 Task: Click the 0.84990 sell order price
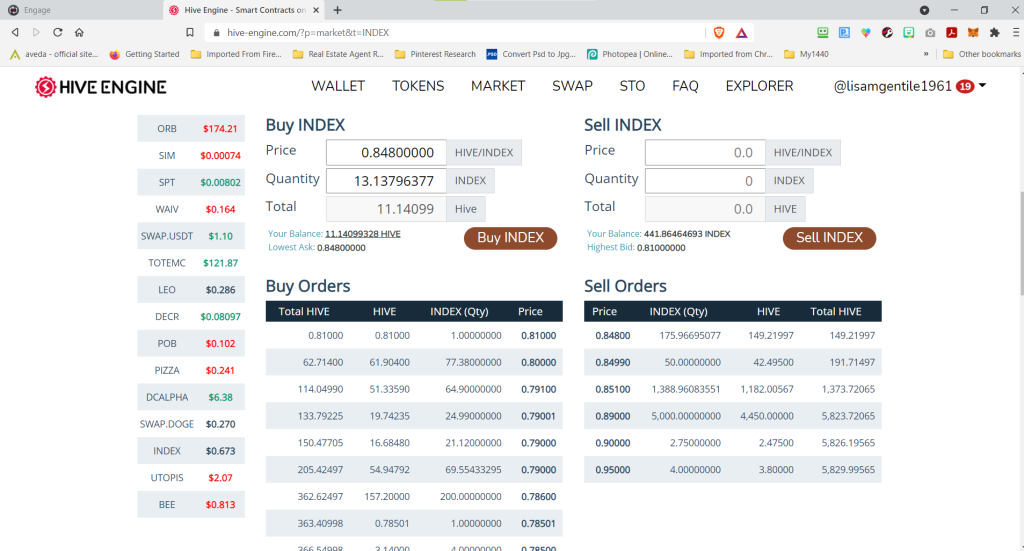(x=613, y=362)
